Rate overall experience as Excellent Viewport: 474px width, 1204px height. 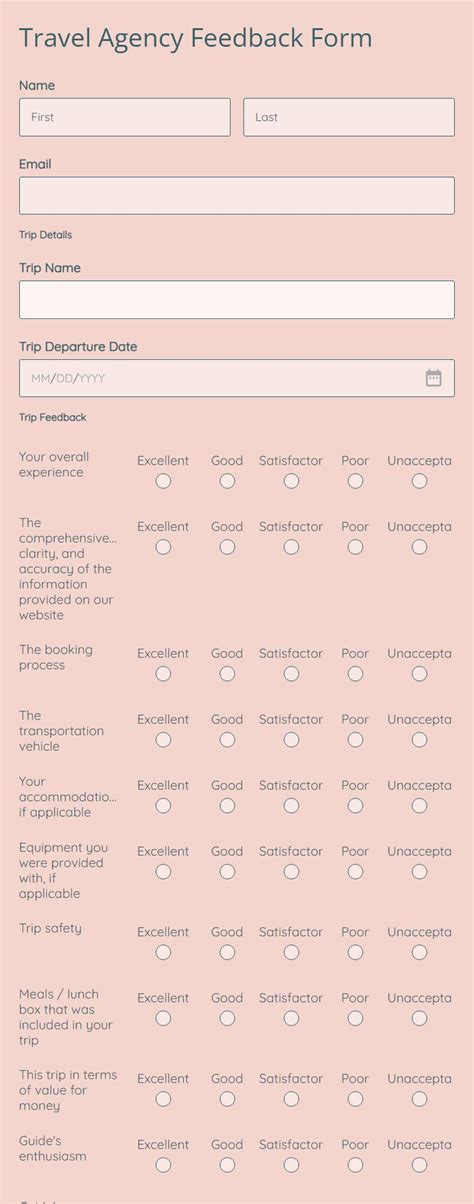(163, 481)
